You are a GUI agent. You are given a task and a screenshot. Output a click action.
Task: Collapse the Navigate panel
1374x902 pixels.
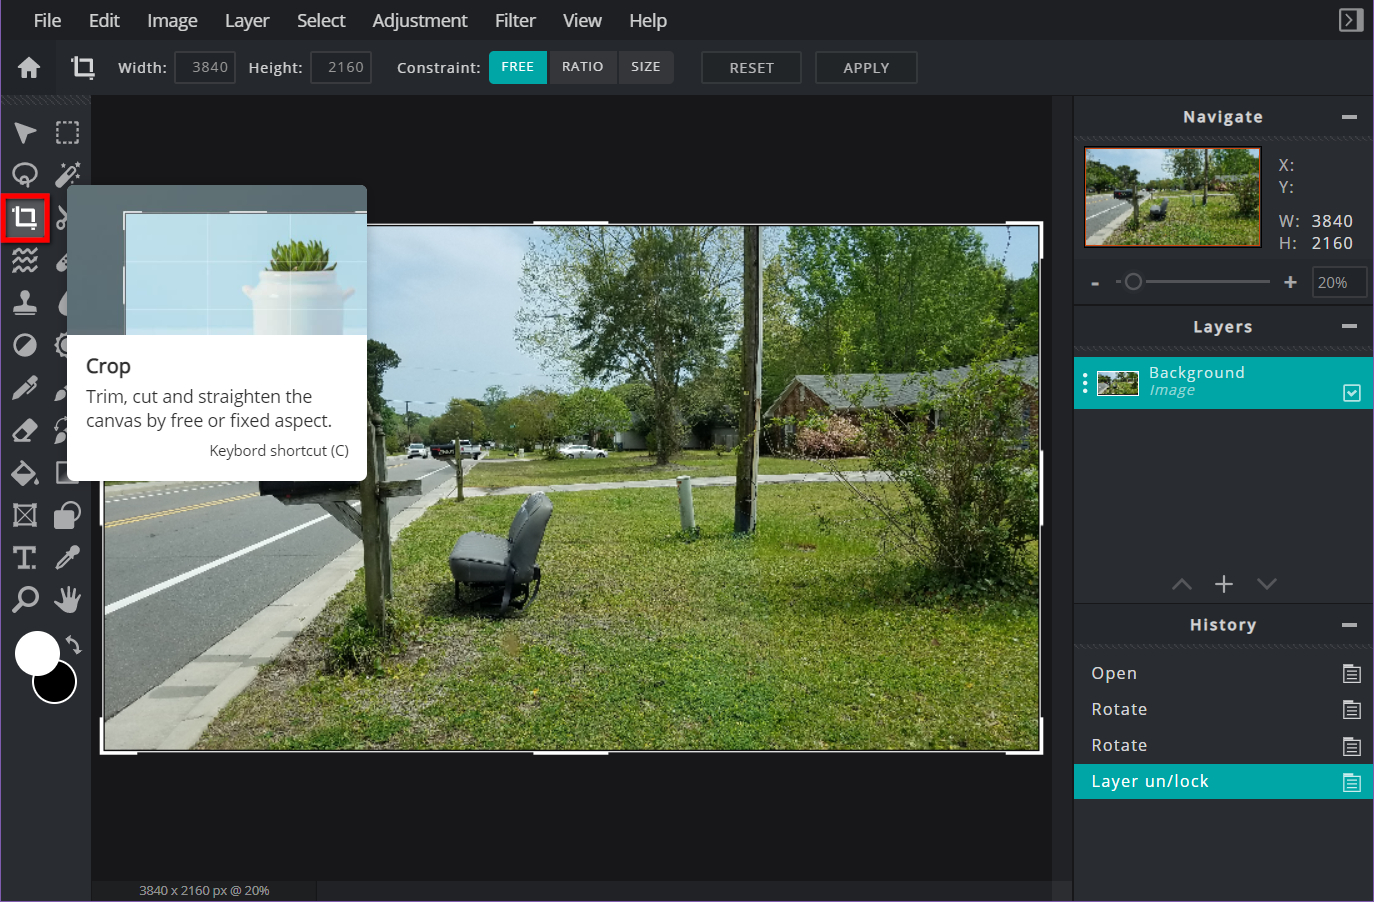pos(1349,117)
